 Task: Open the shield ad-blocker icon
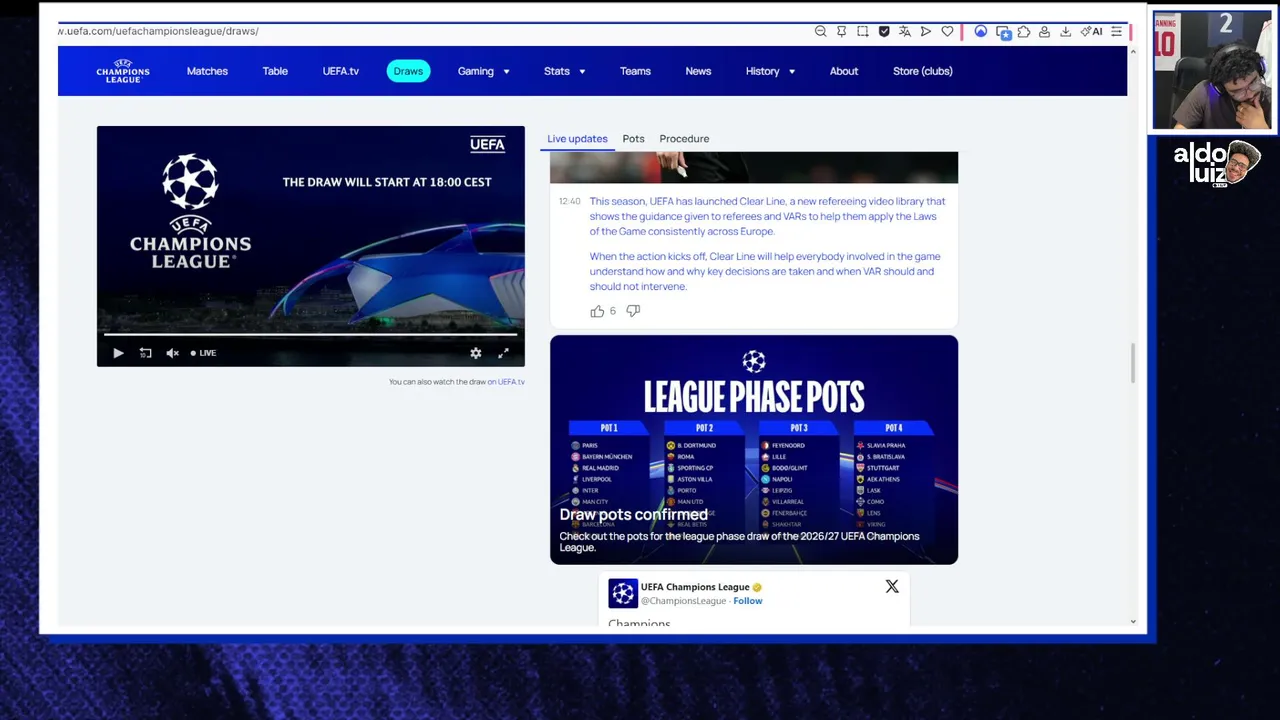click(884, 32)
